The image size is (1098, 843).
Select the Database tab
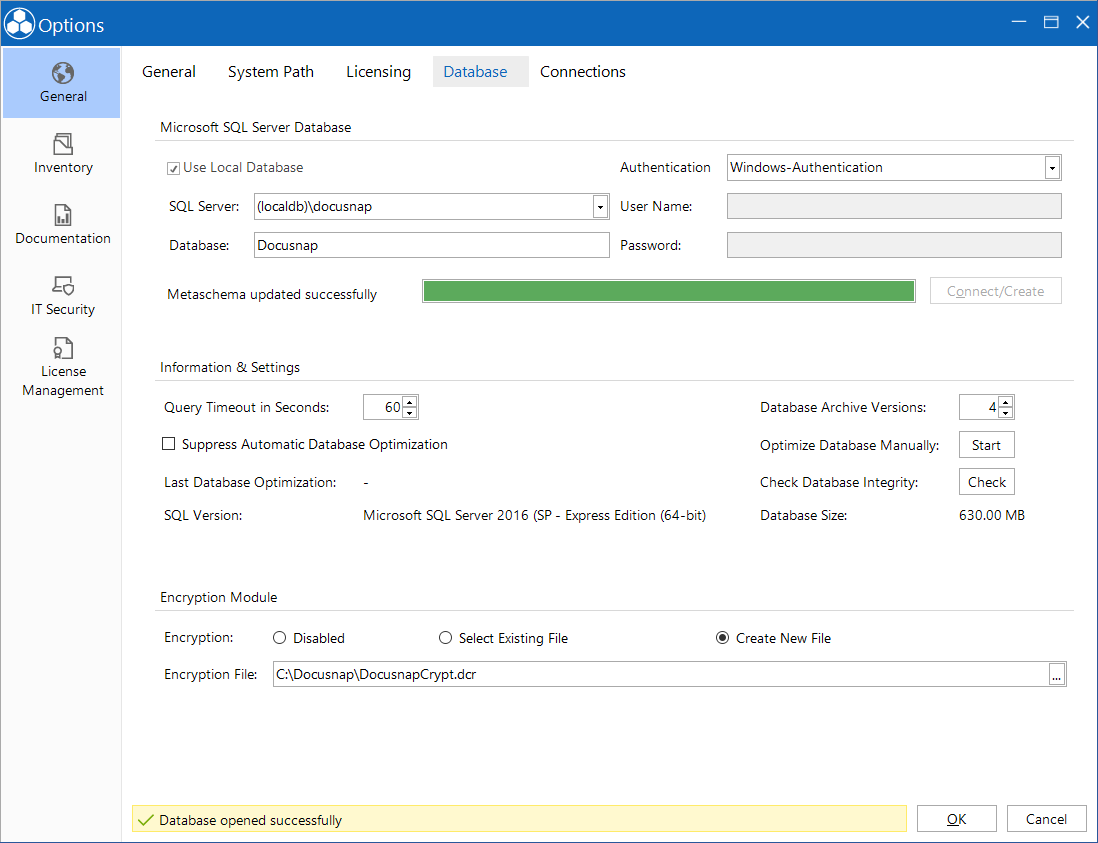point(480,71)
